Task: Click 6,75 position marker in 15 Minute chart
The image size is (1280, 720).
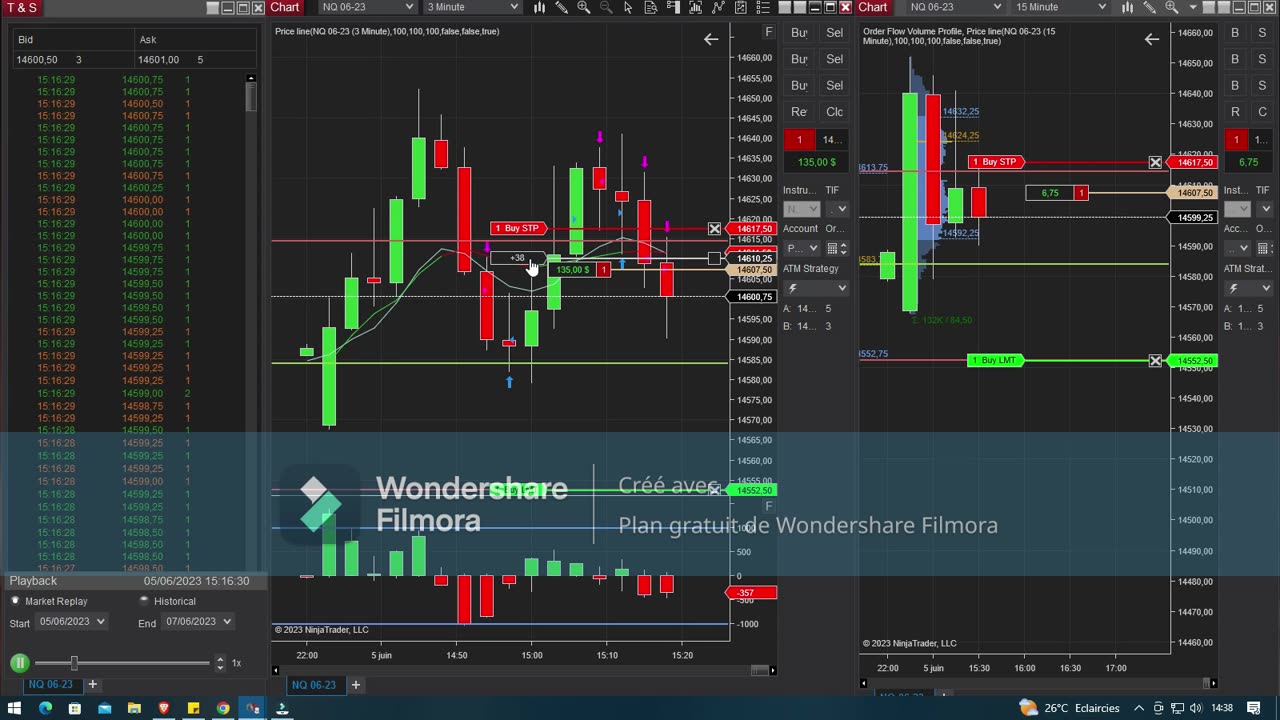Action: [x=1056, y=193]
